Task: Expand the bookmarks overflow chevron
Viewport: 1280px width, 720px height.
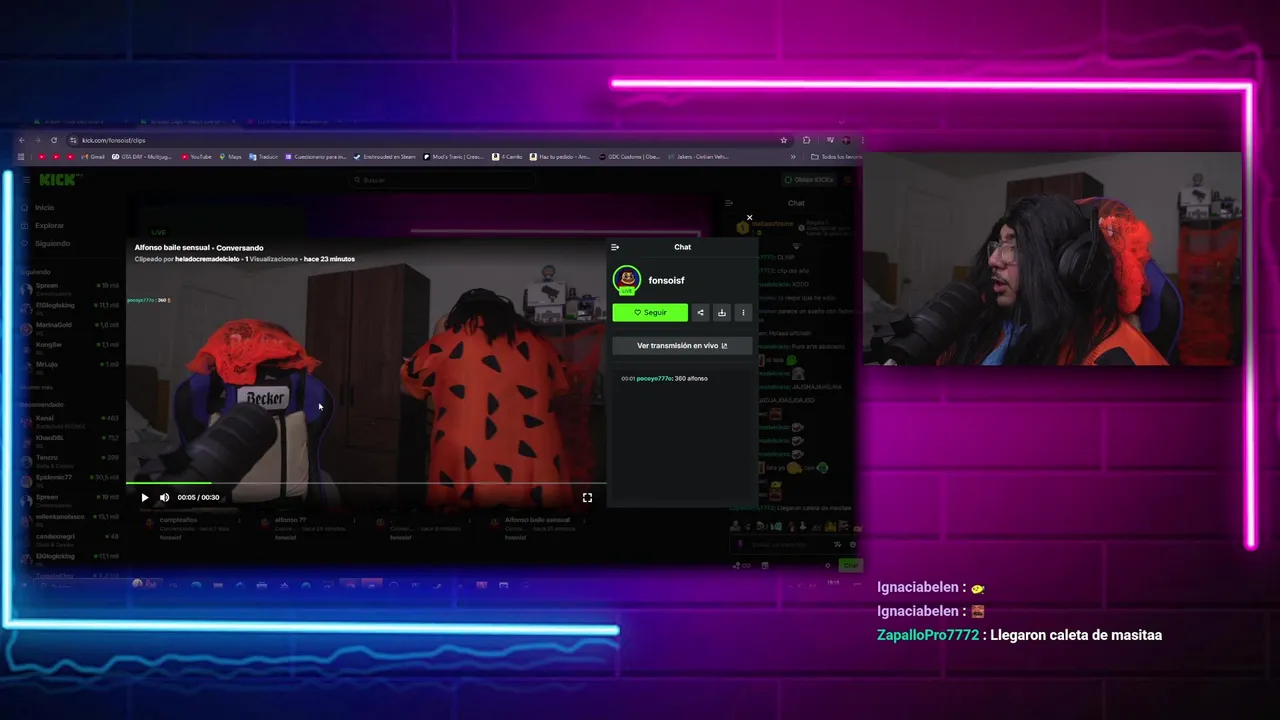Action: click(793, 157)
